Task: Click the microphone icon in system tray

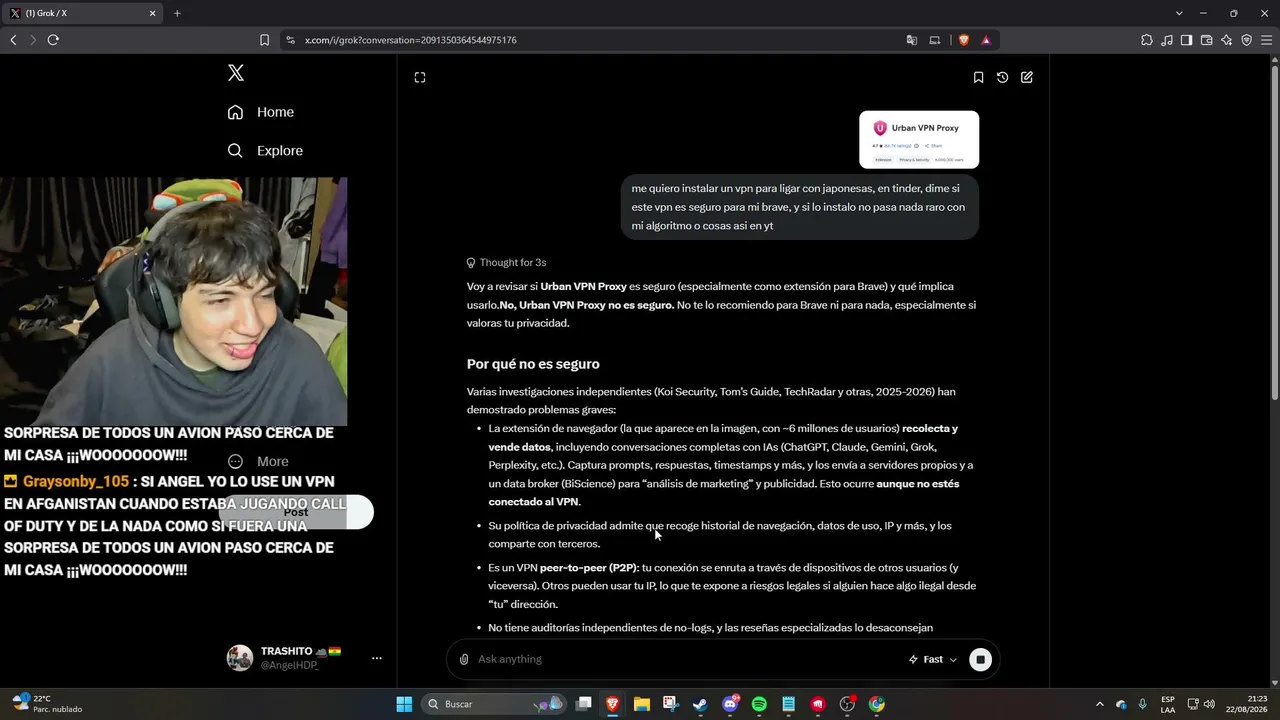Action: click(x=1142, y=704)
